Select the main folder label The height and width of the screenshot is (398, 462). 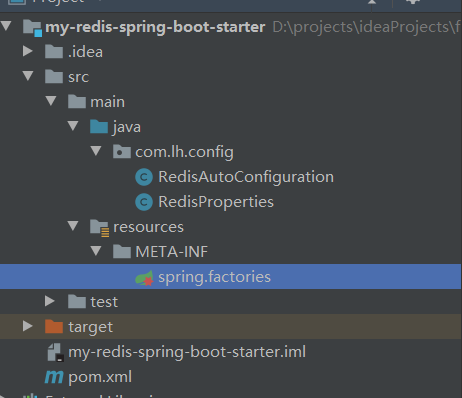pyautogui.click(x=108, y=102)
